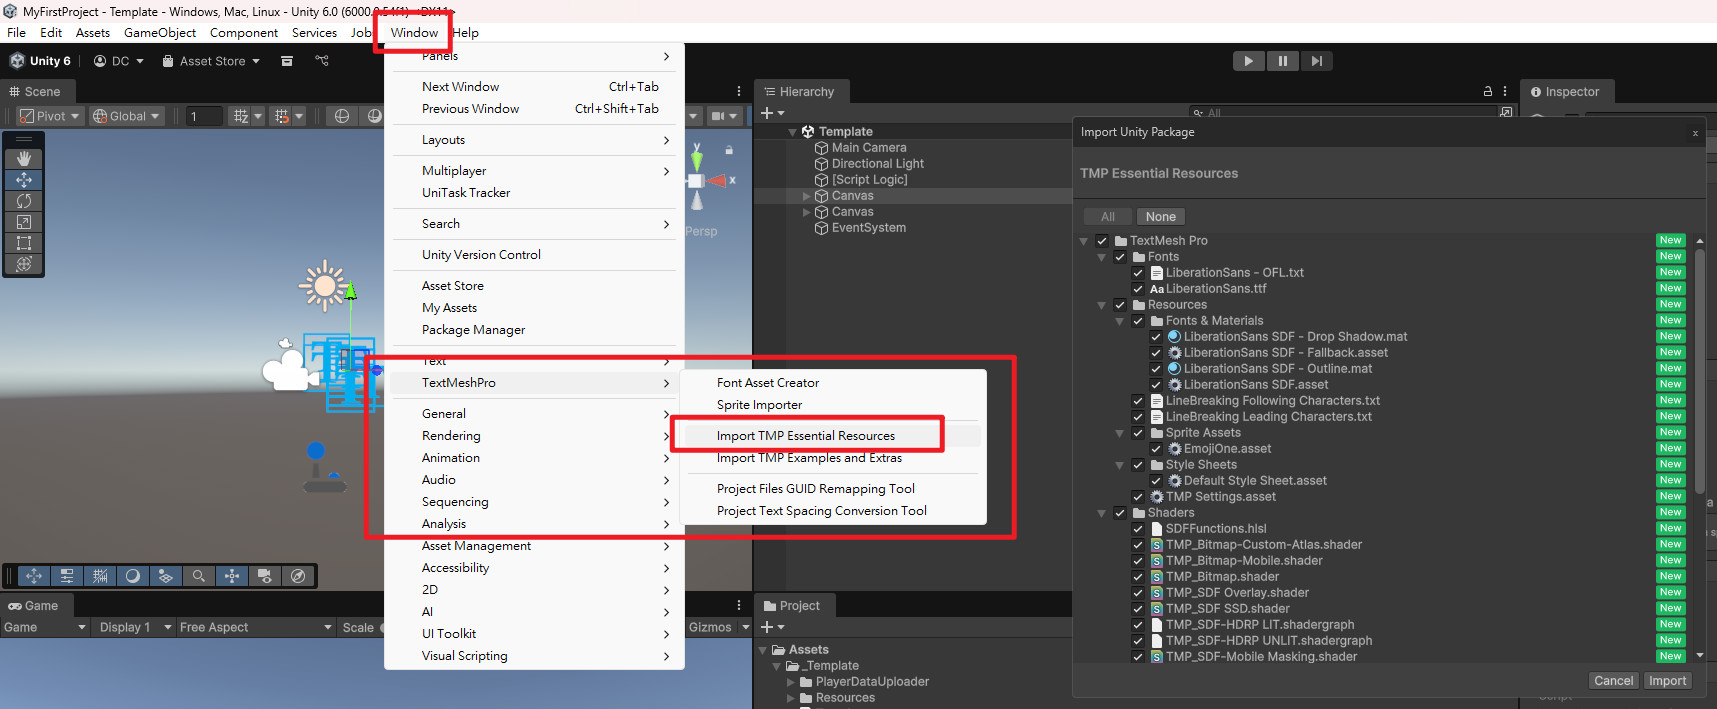Select the combined Transform tool
The height and width of the screenshot is (709, 1717).
click(24, 264)
